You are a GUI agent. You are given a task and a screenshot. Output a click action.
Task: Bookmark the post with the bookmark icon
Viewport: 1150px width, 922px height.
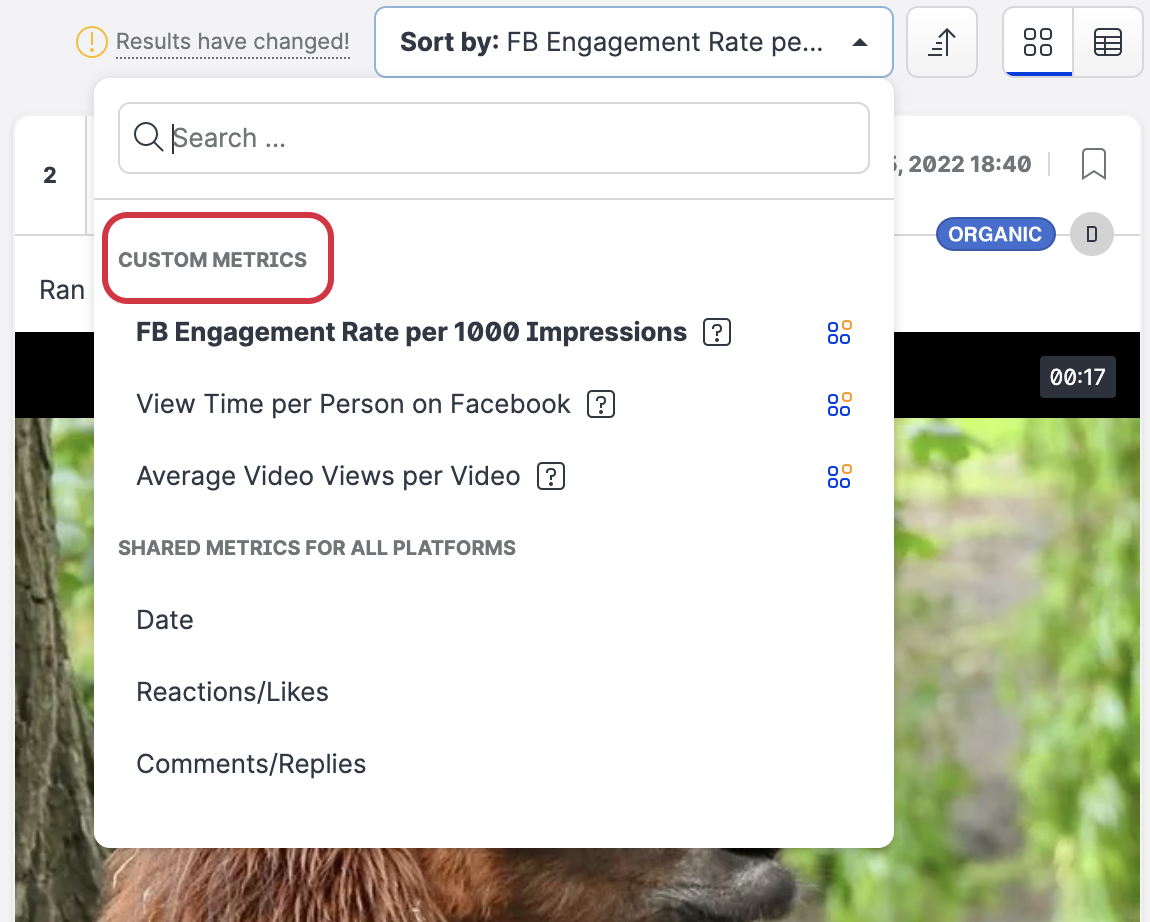pos(1093,164)
